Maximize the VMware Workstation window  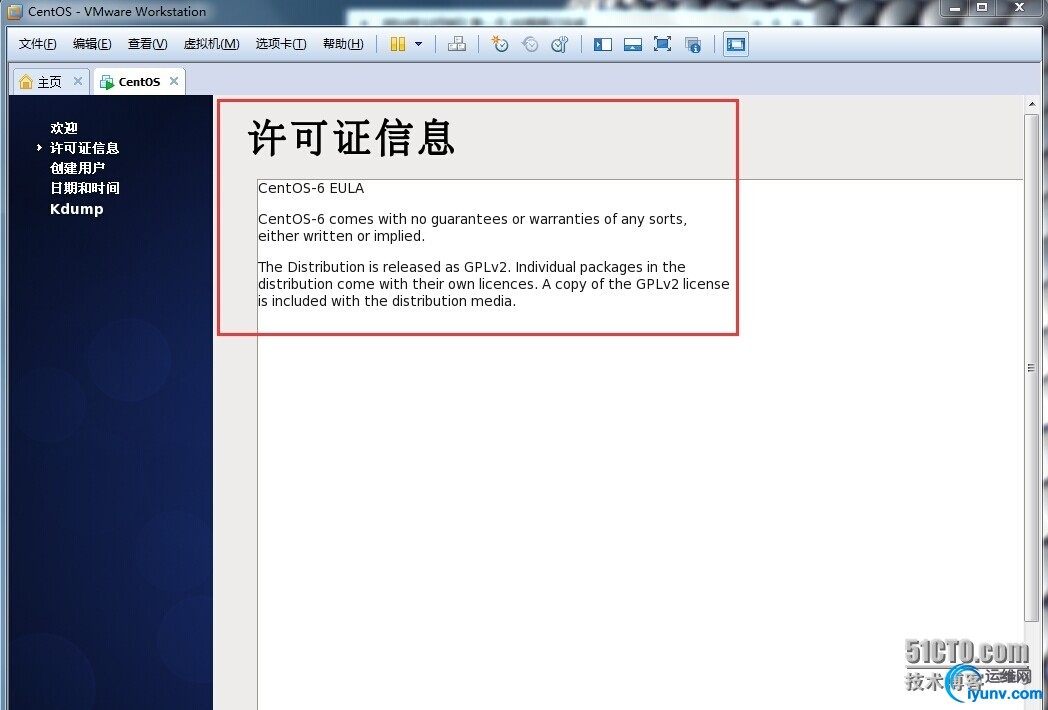coord(982,8)
